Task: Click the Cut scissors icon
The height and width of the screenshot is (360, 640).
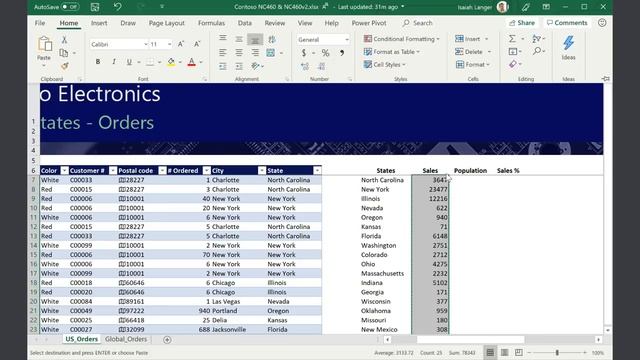Action: 64,40
